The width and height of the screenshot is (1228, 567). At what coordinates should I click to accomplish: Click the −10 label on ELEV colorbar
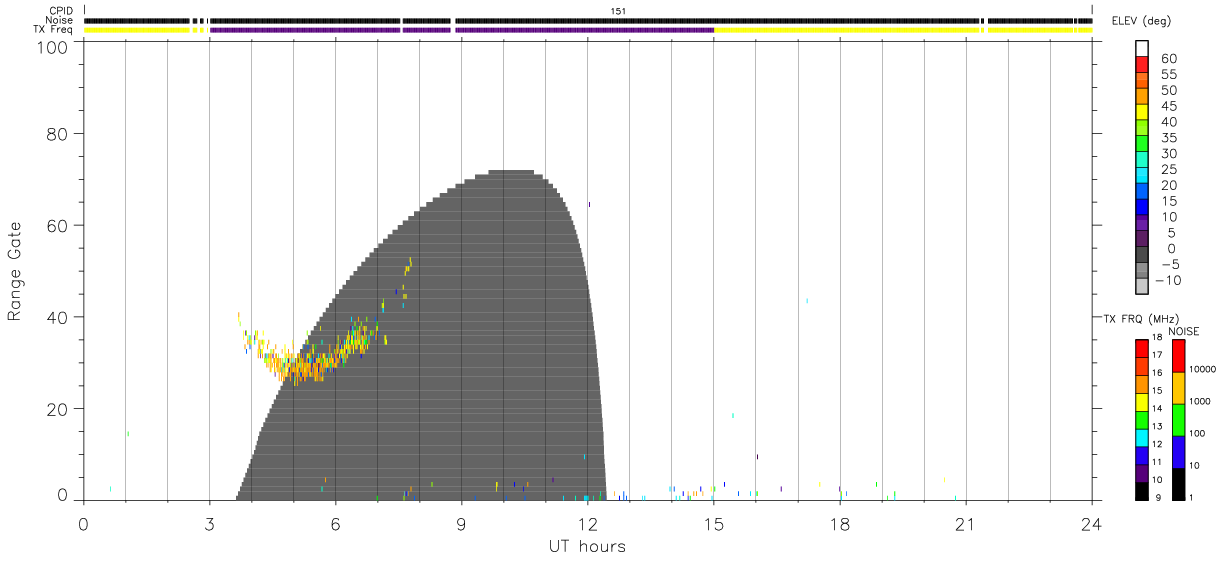1169,281
